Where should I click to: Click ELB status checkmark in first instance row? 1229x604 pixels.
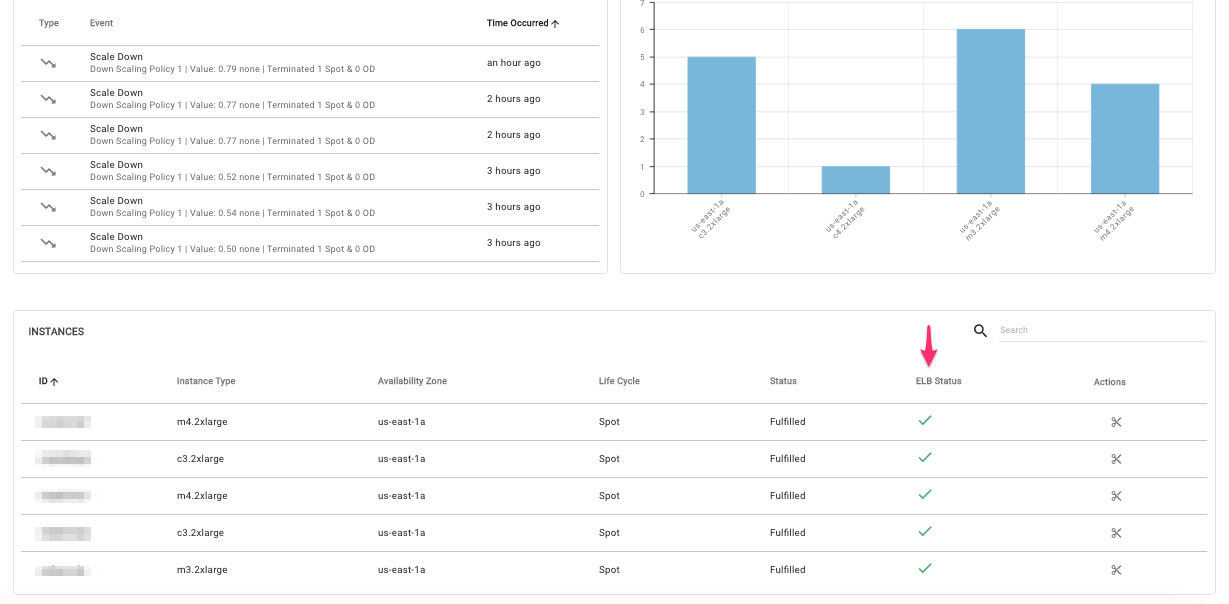[925, 421]
